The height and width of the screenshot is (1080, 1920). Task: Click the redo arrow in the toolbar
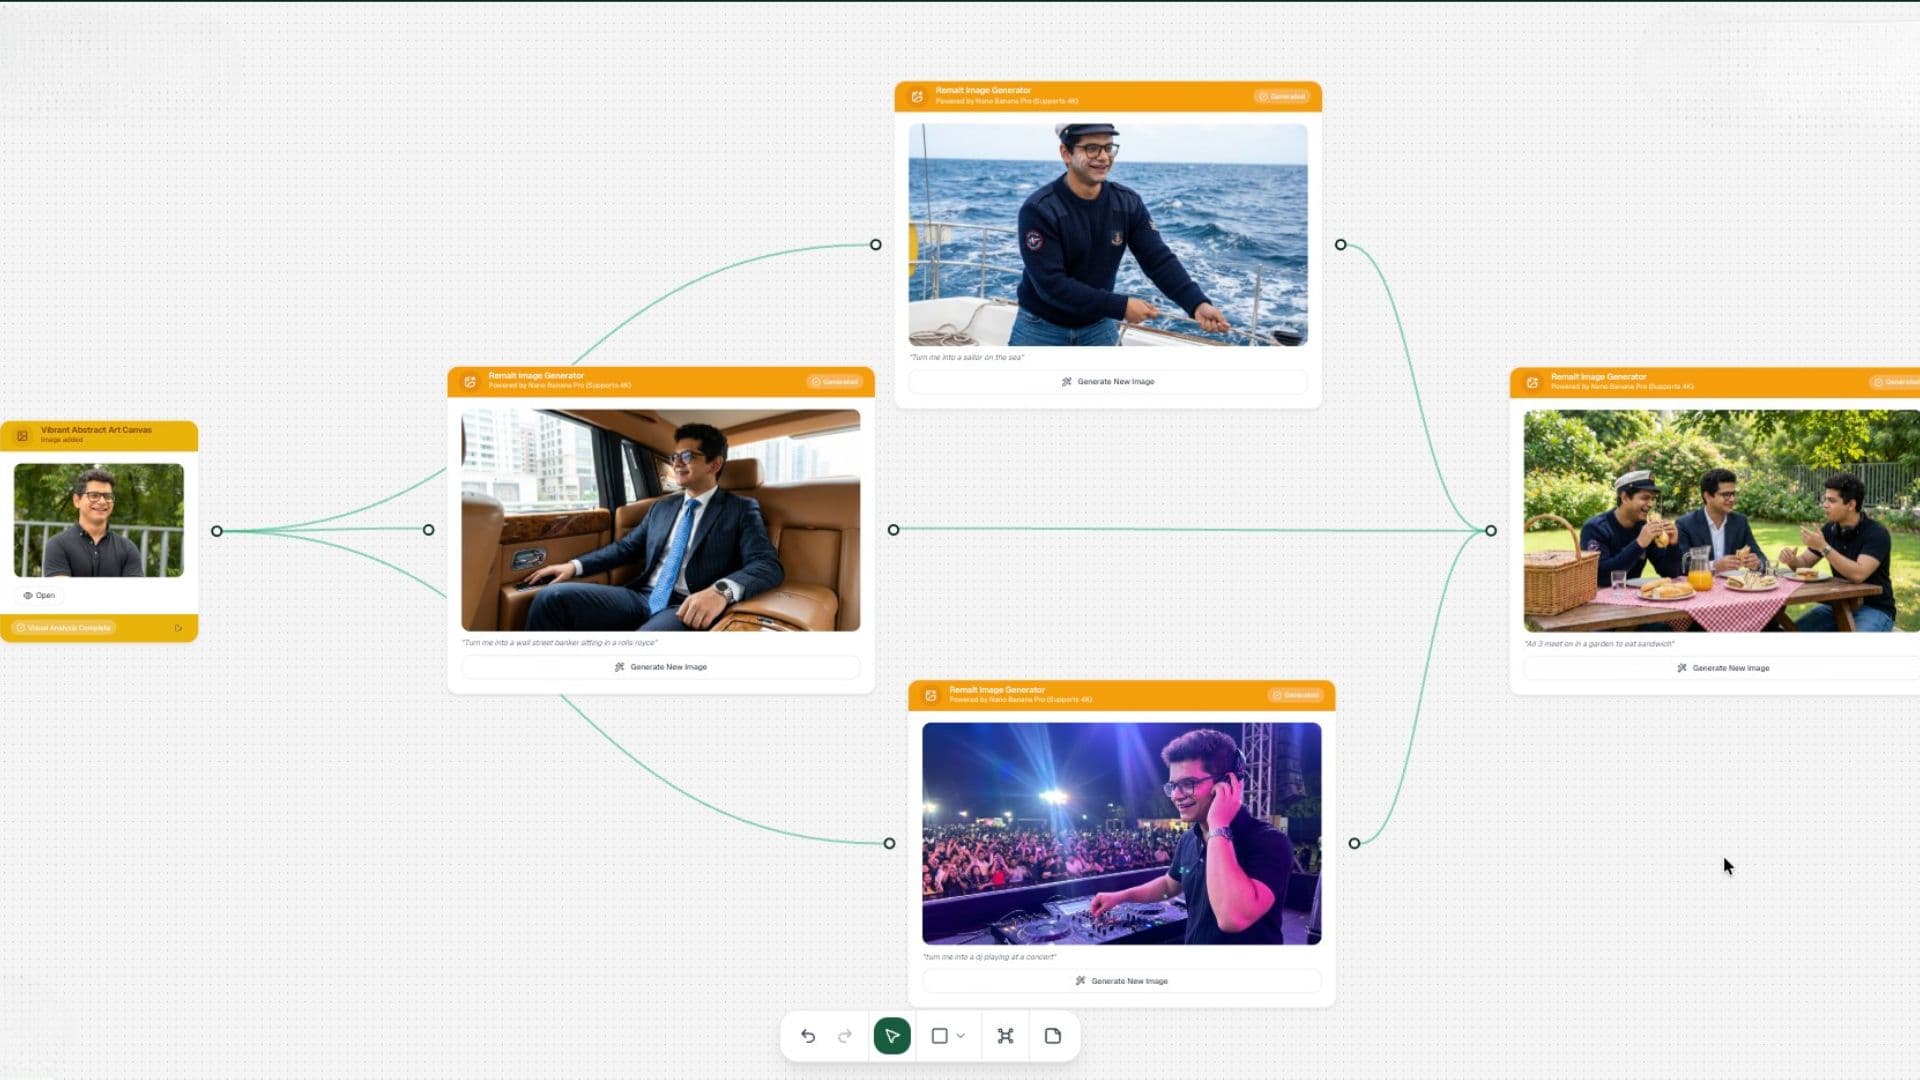click(x=845, y=1035)
